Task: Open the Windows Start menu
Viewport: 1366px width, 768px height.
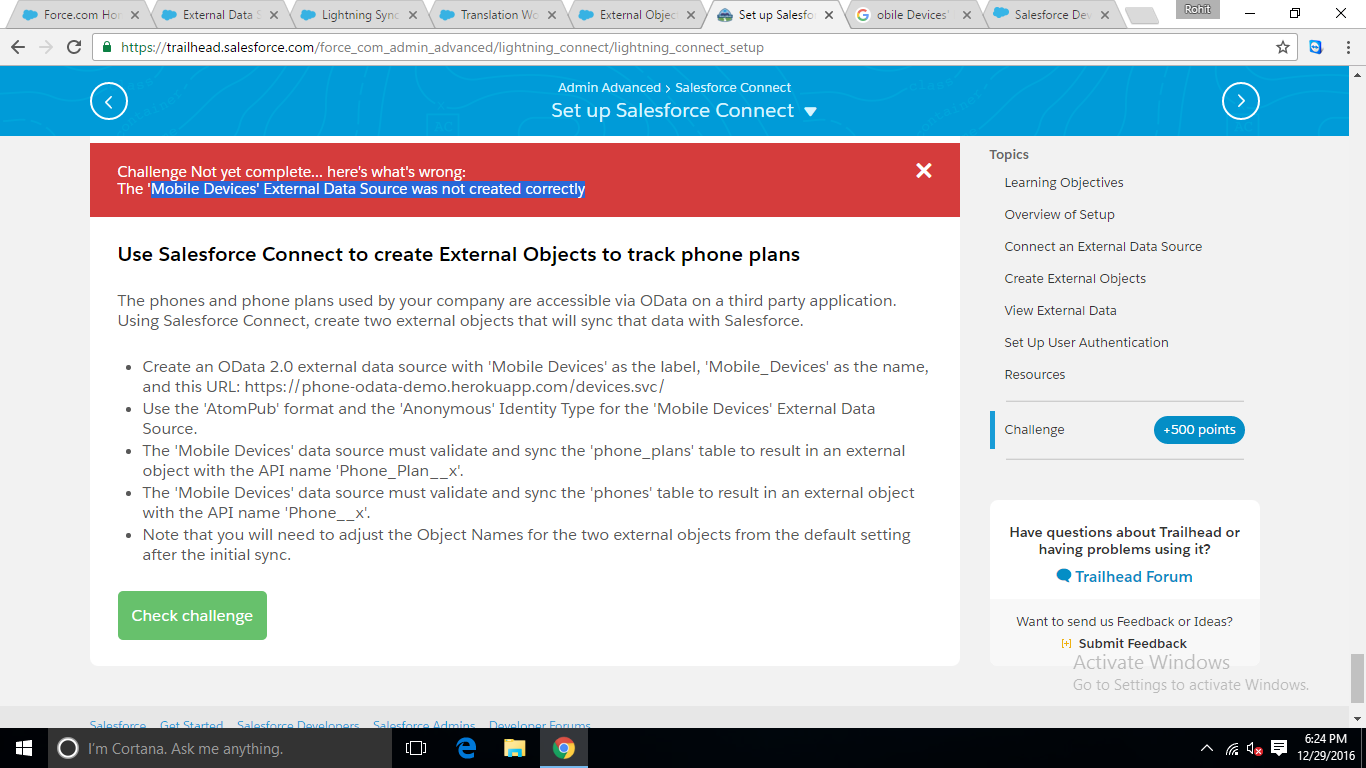Action: [x=24, y=748]
